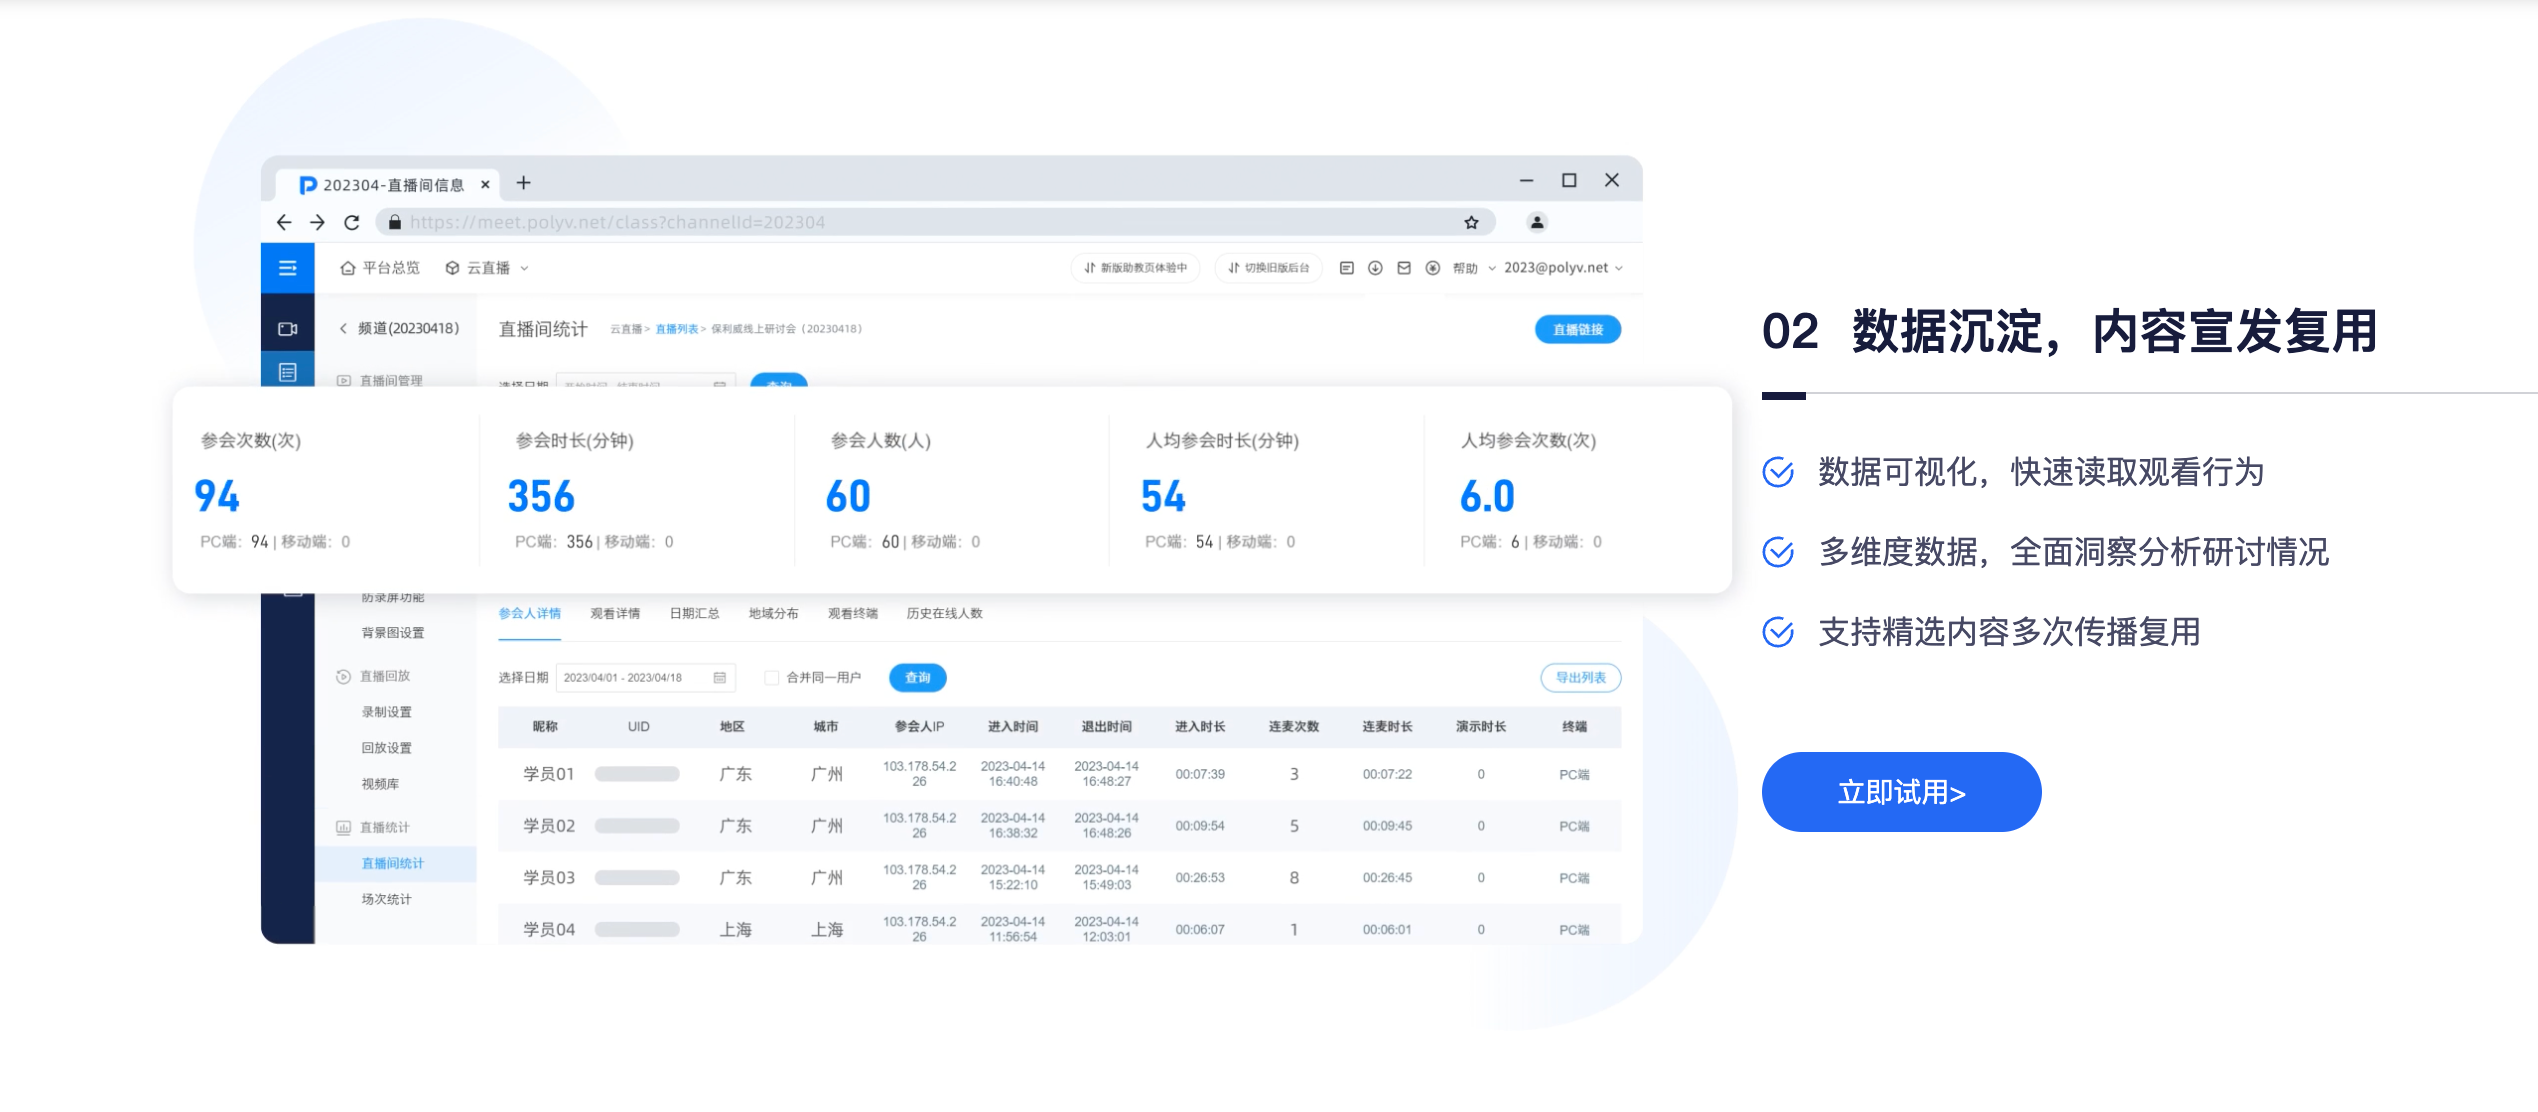Image resolution: width=2538 pixels, height=1112 pixels.
Task: Open the mail messages icon
Action: pyautogui.click(x=1404, y=268)
